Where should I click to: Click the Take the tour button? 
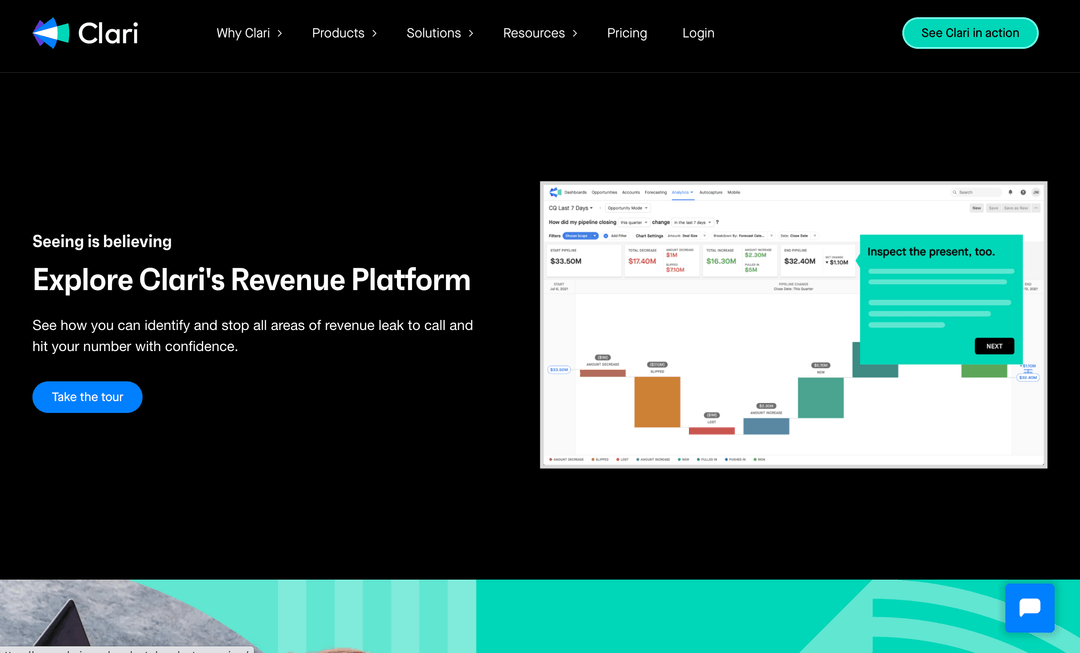(x=87, y=397)
